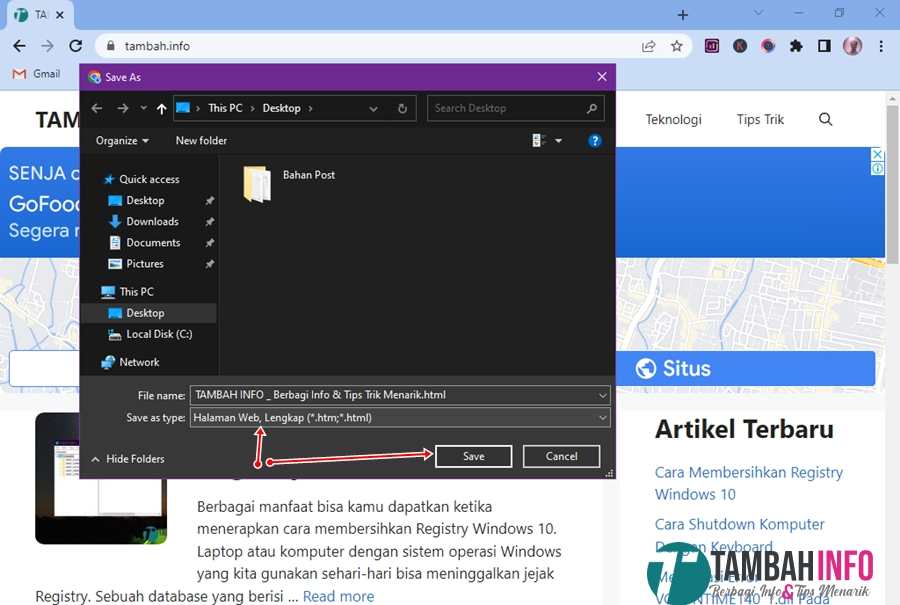The height and width of the screenshot is (605, 900).
Task: Click the dark round K extension icon
Action: tap(740, 46)
